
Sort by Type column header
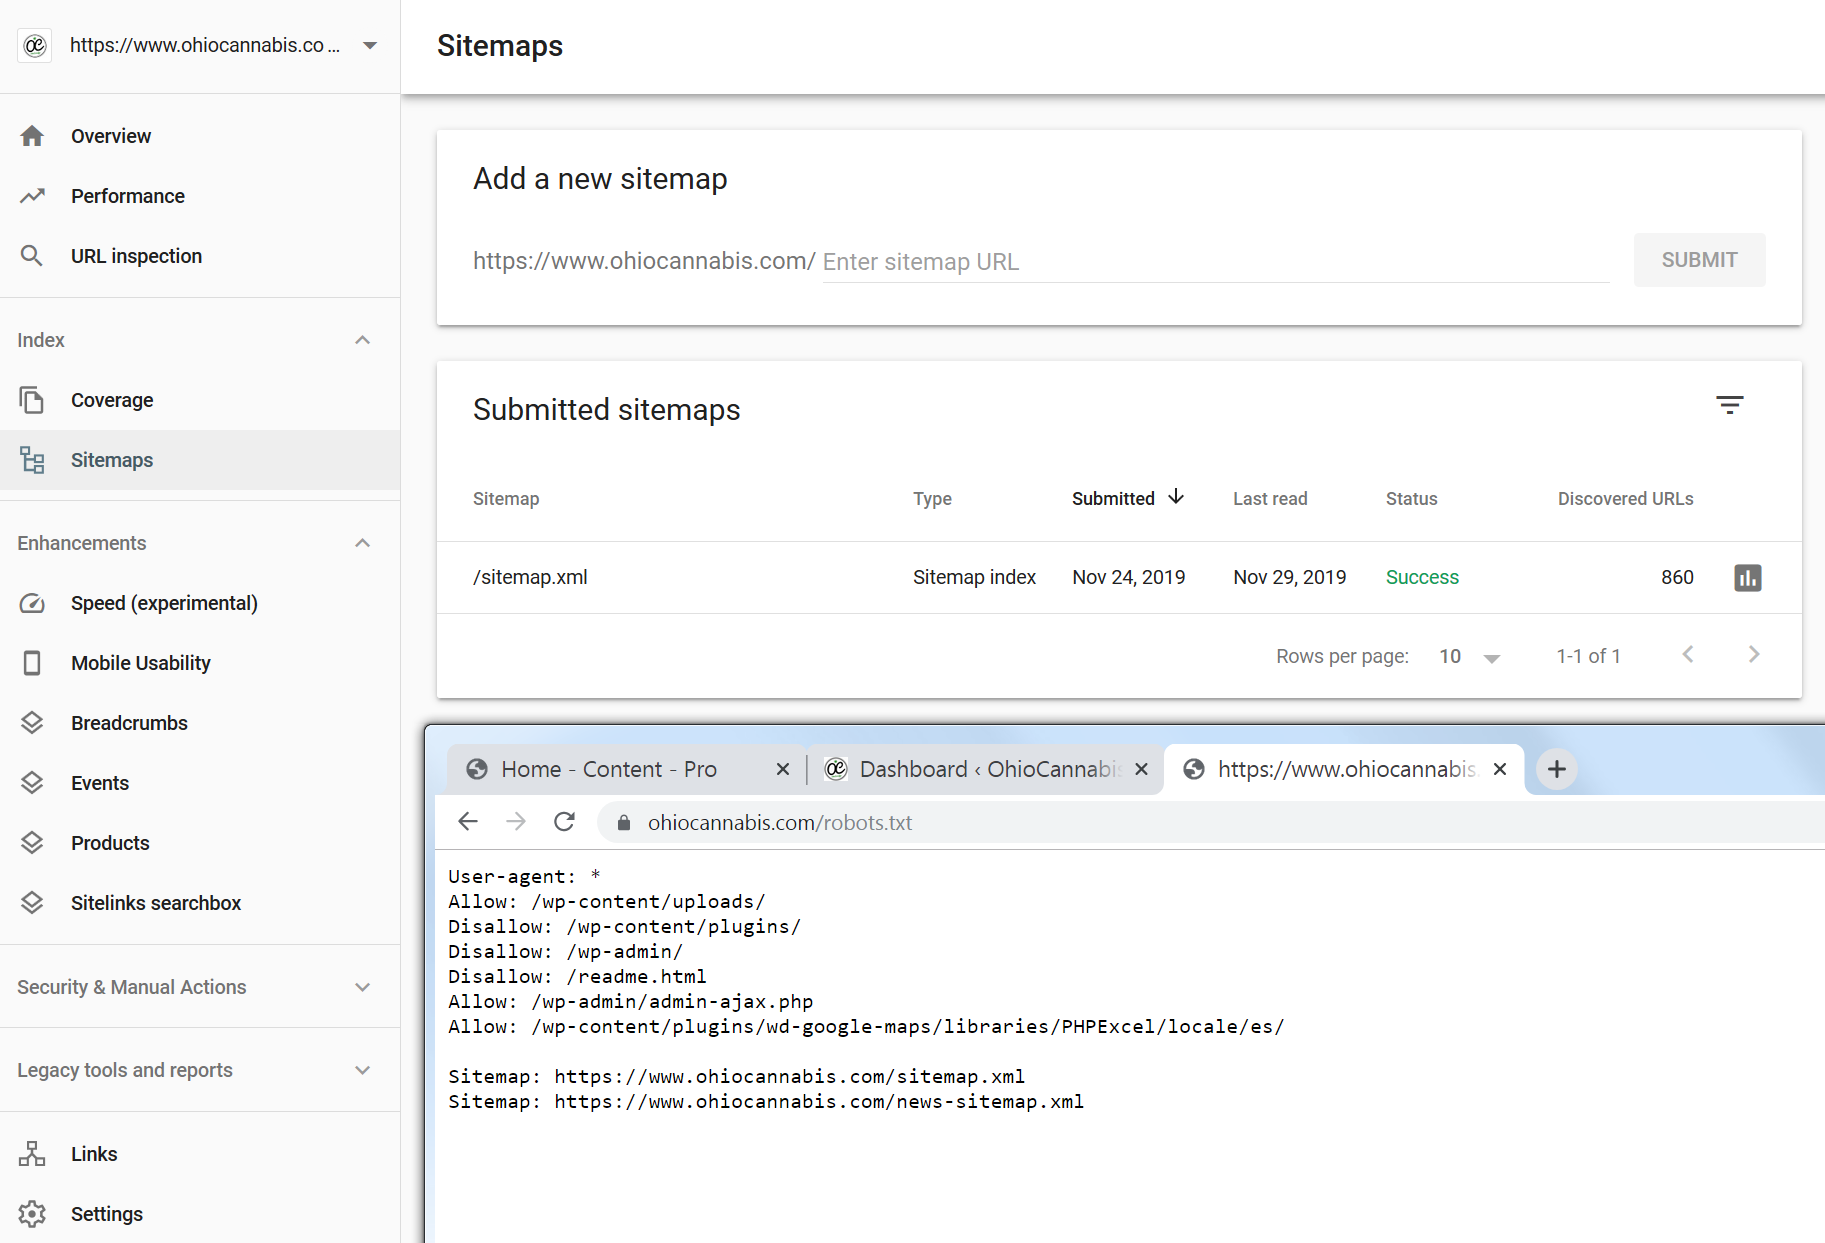point(932,498)
